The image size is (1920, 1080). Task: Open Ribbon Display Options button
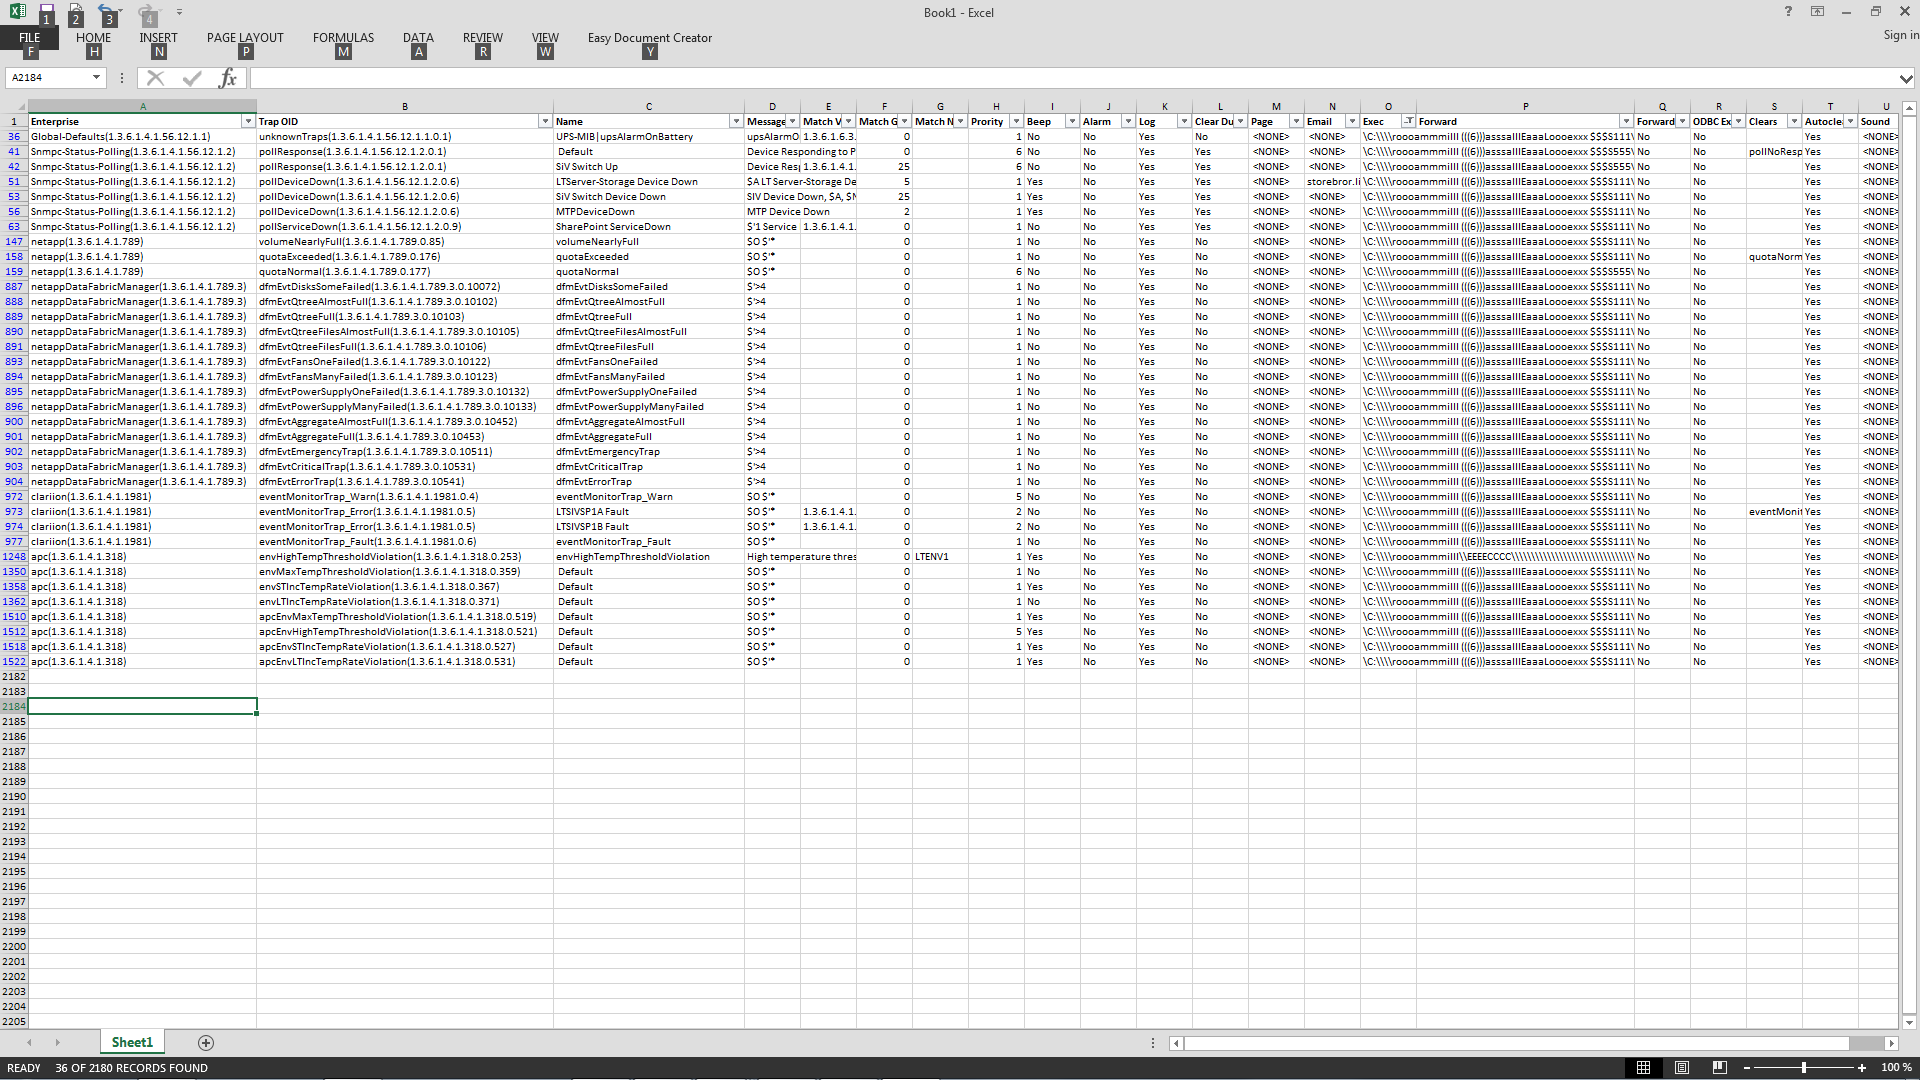tap(1817, 12)
